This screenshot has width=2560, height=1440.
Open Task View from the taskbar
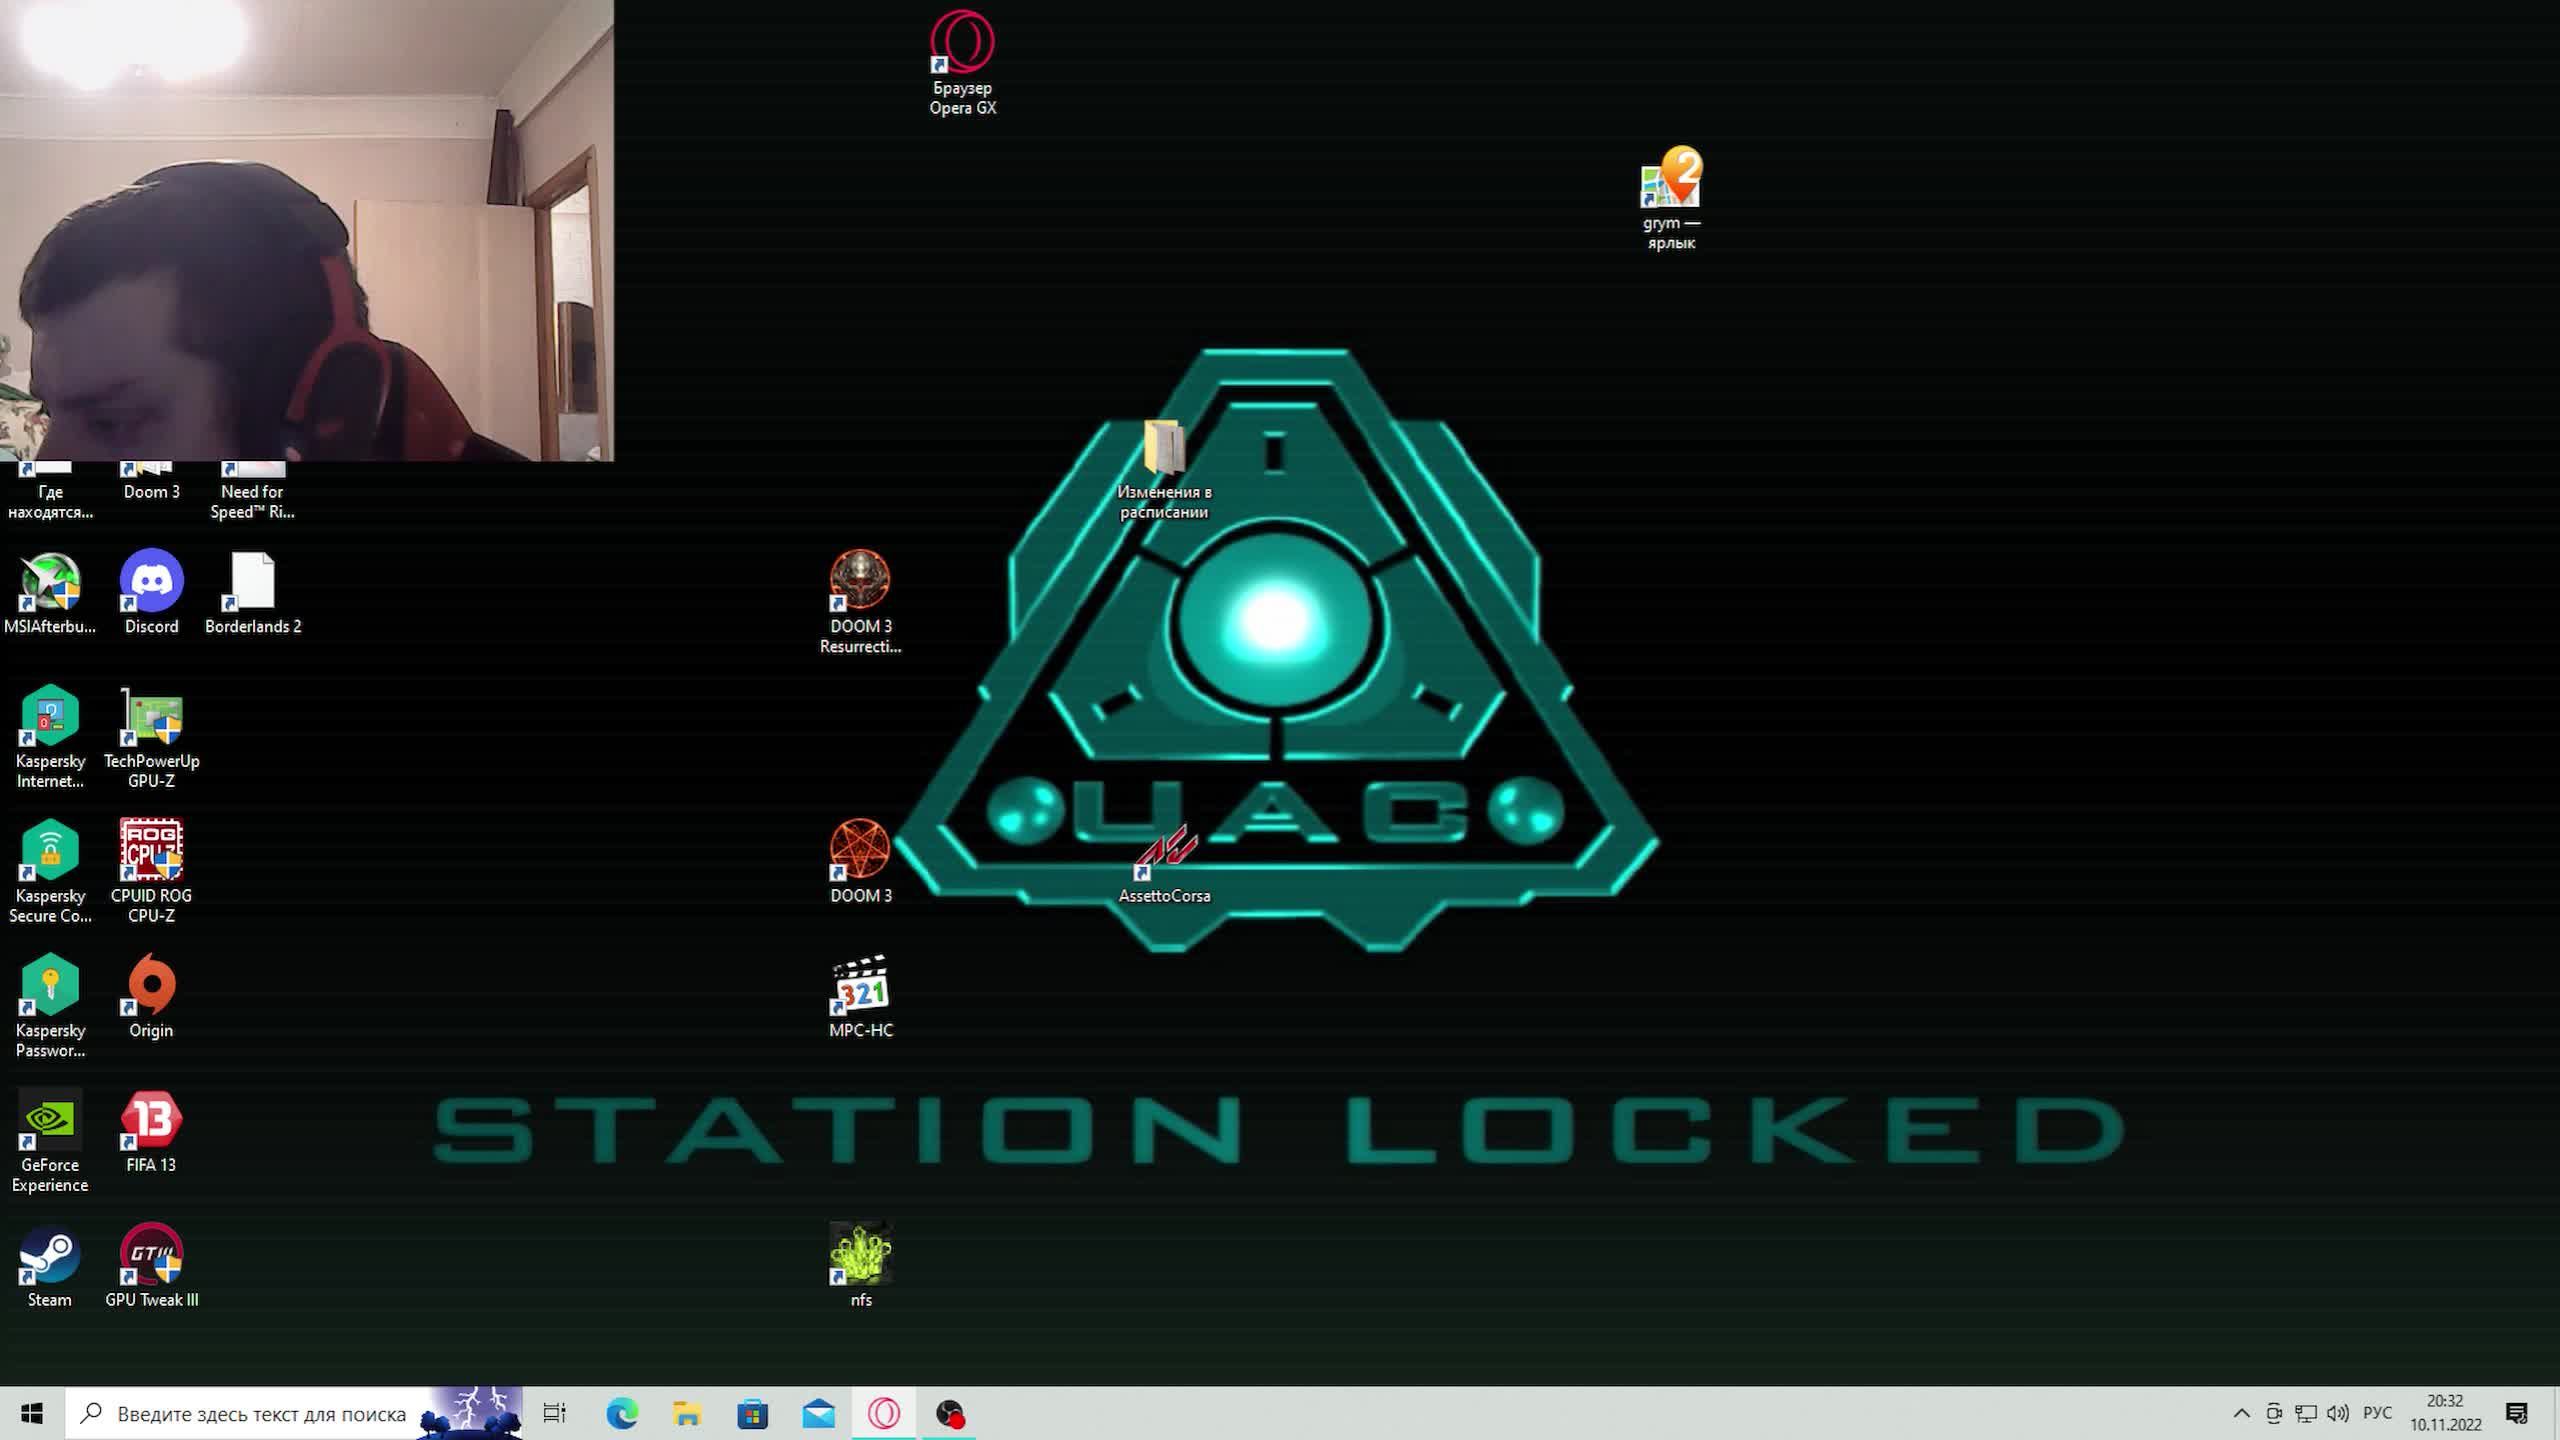[x=554, y=1413]
